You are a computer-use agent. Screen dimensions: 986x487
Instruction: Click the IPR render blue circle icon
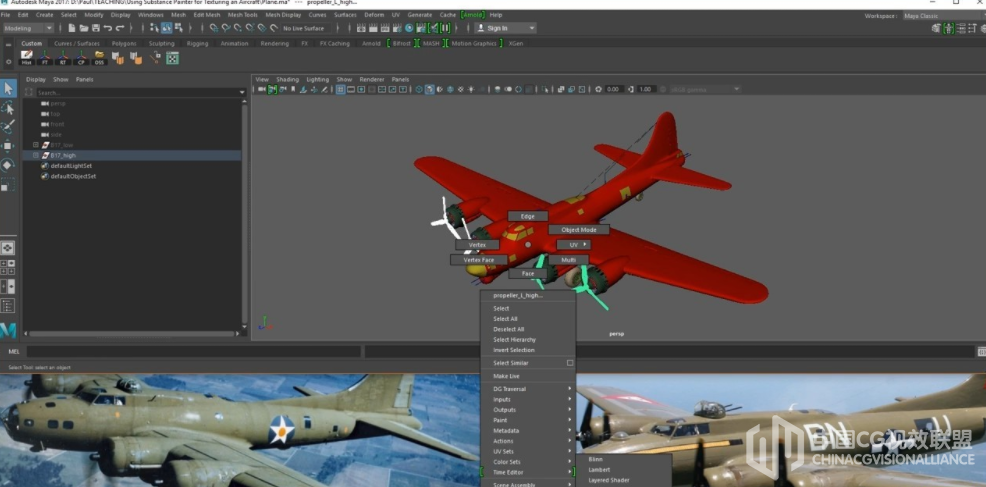pos(409,28)
